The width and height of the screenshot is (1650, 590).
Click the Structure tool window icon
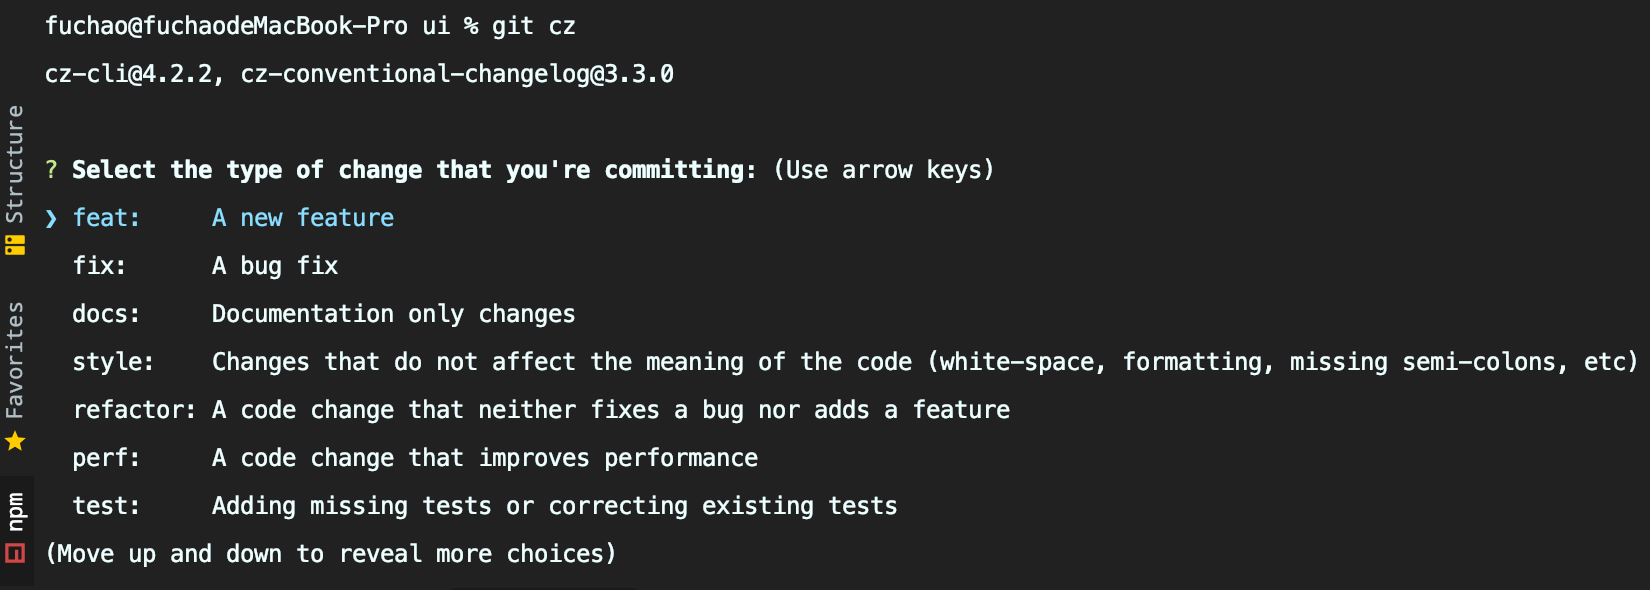15,245
